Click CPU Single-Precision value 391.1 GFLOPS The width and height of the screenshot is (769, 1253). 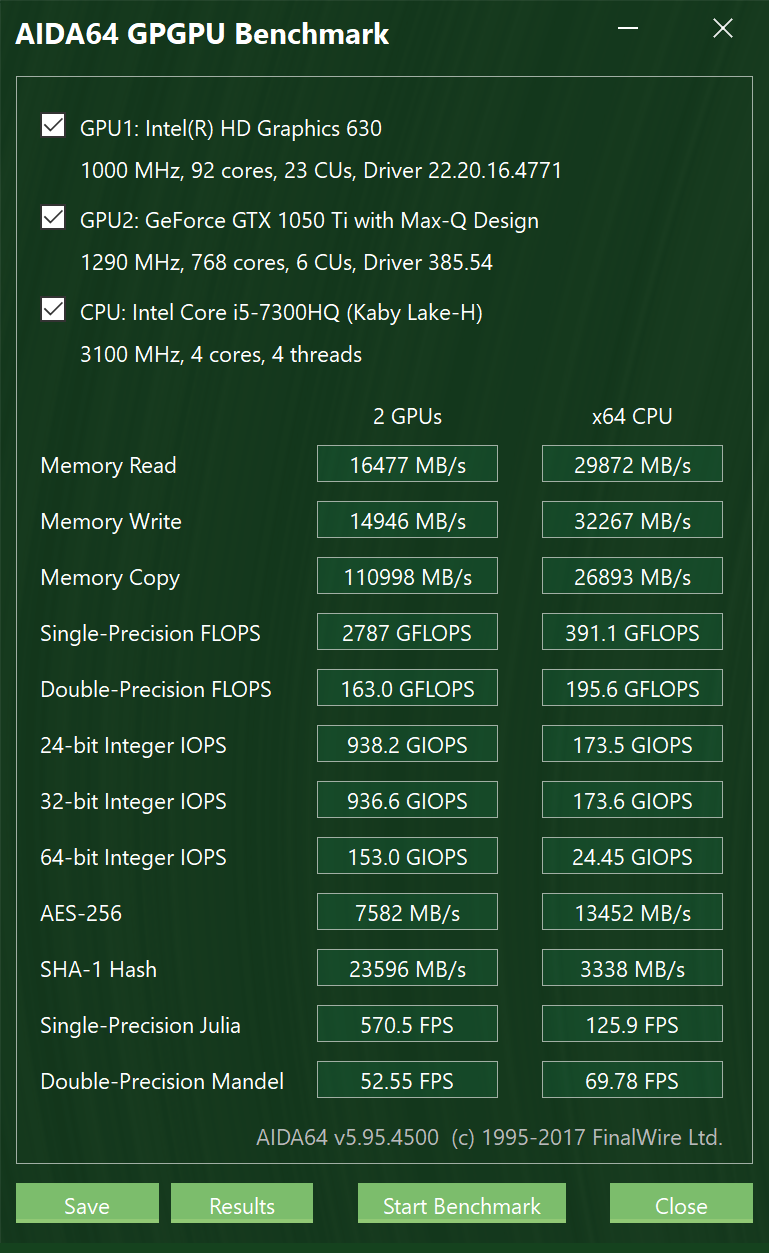(632, 633)
